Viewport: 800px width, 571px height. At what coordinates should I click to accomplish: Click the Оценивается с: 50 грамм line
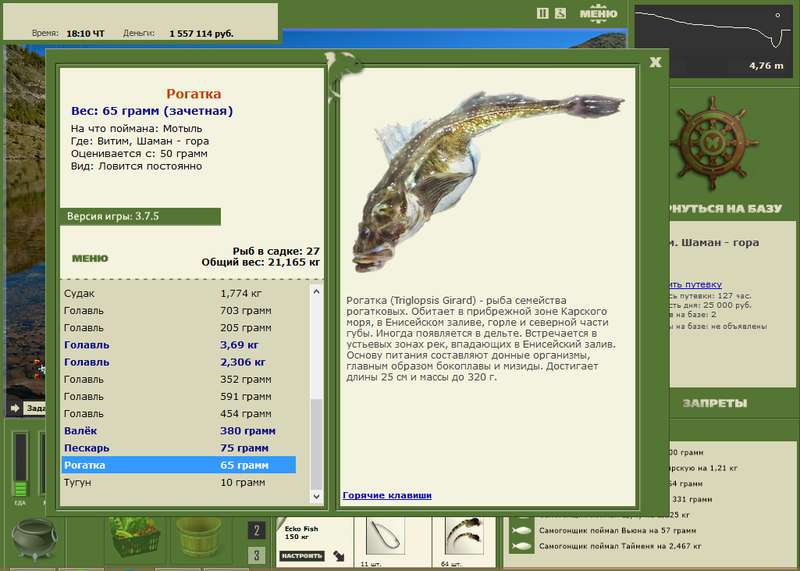click(139, 154)
